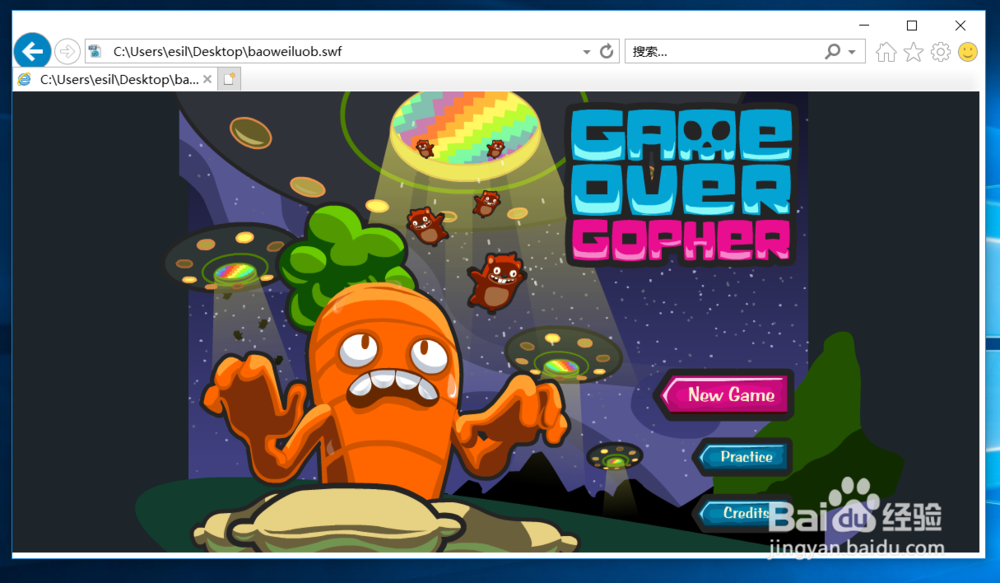The width and height of the screenshot is (1000, 583).
Task: Expand the address bar history dropdown
Action: click(586, 52)
